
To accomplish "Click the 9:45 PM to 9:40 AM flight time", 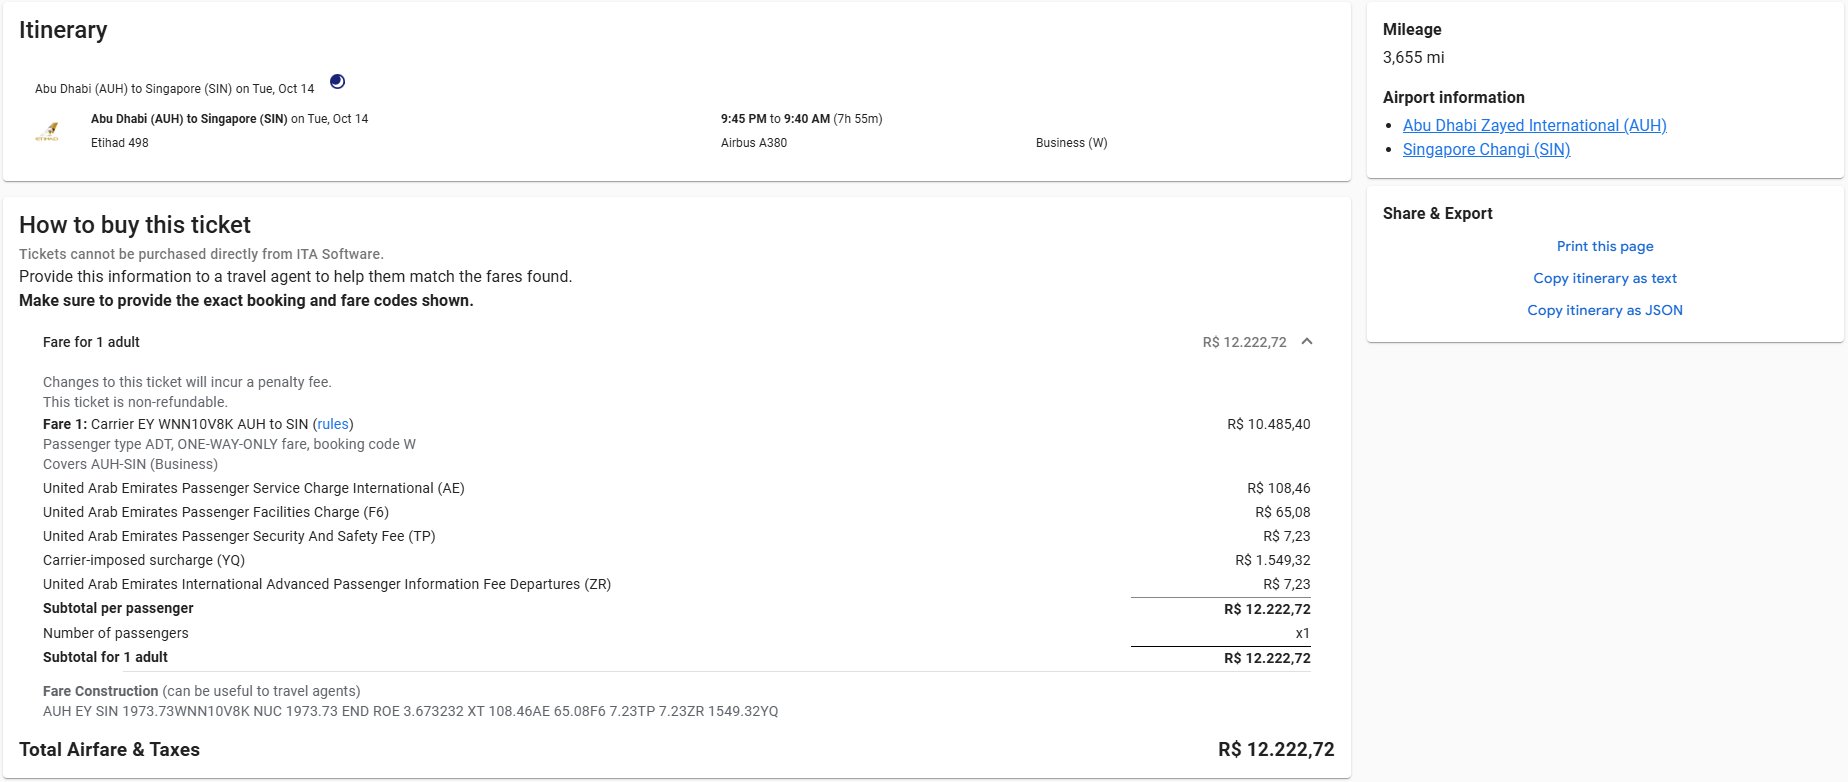I will tap(774, 119).
